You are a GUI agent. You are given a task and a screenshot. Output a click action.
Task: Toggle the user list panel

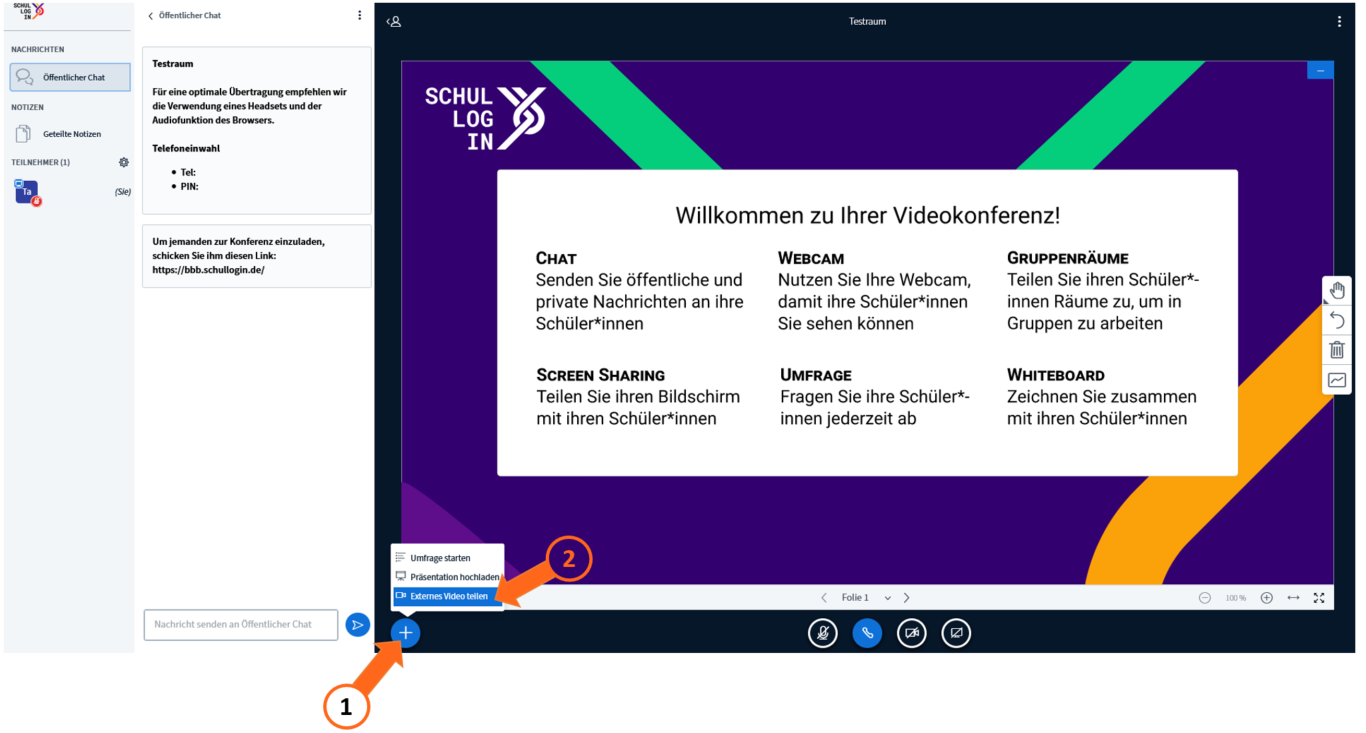(394, 21)
